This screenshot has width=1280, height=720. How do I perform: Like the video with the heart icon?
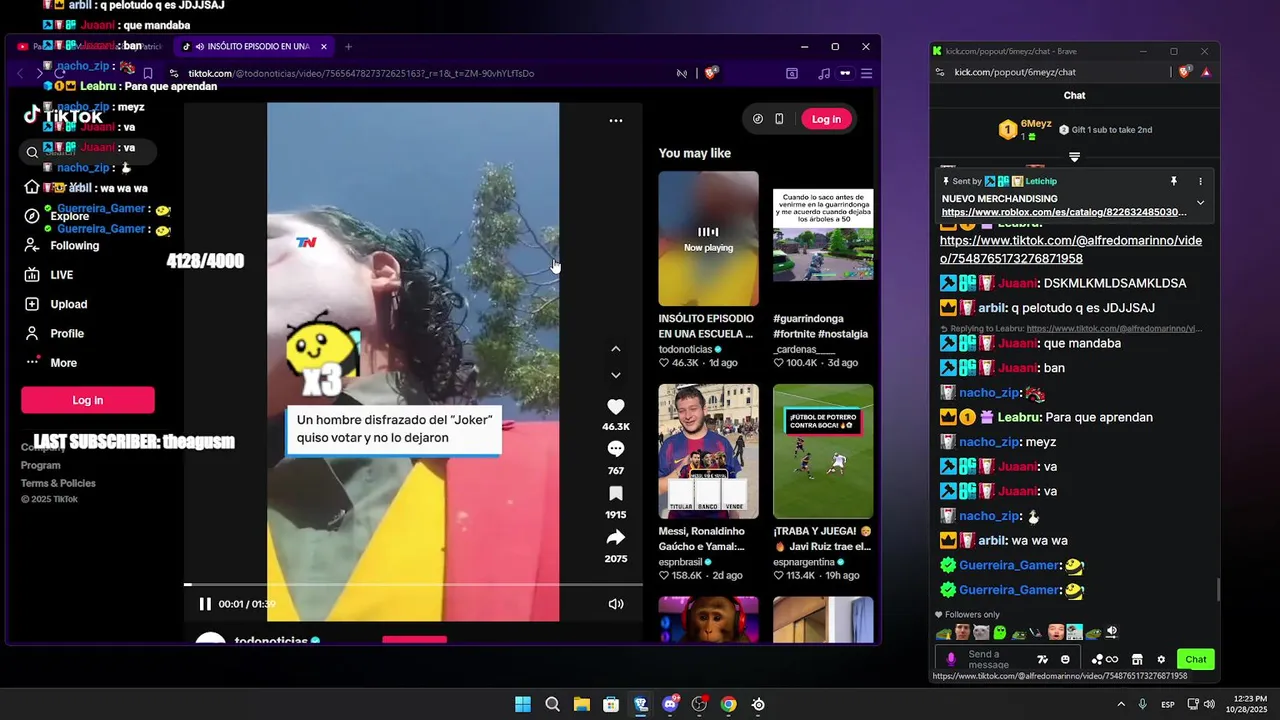pos(616,407)
